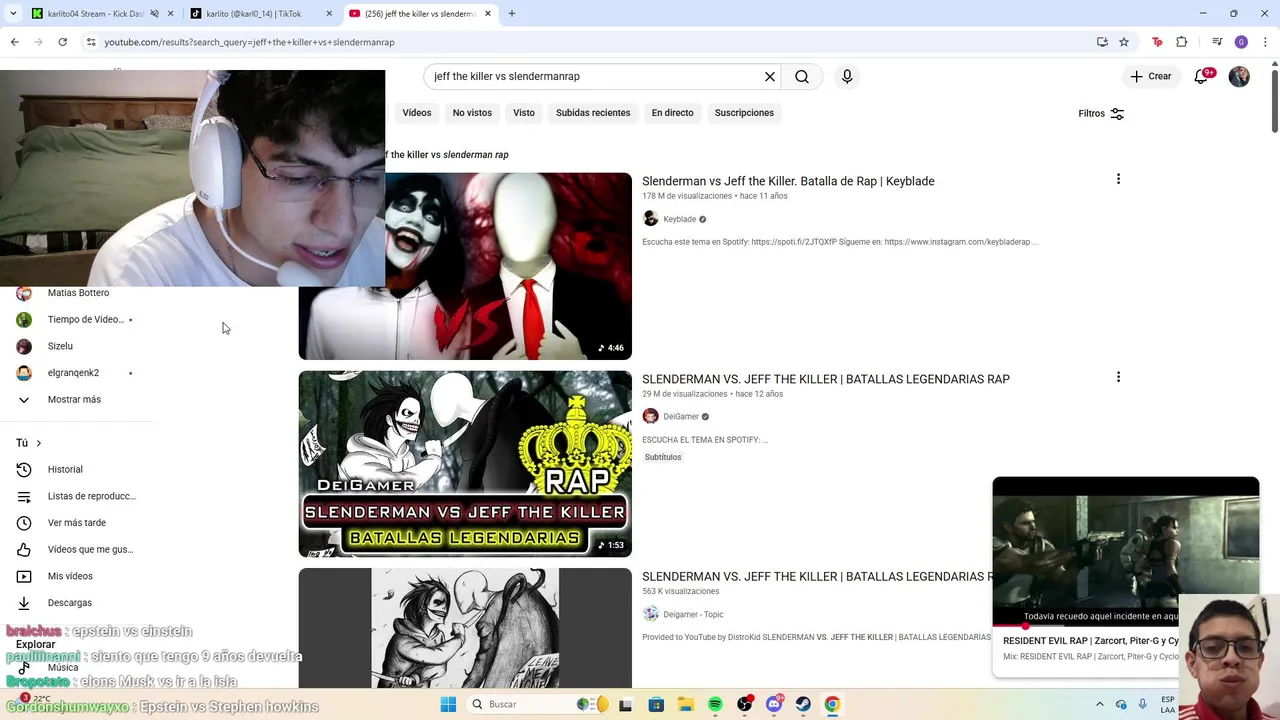Go back in browser history
1280x720 pixels.
(x=14, y=42)
